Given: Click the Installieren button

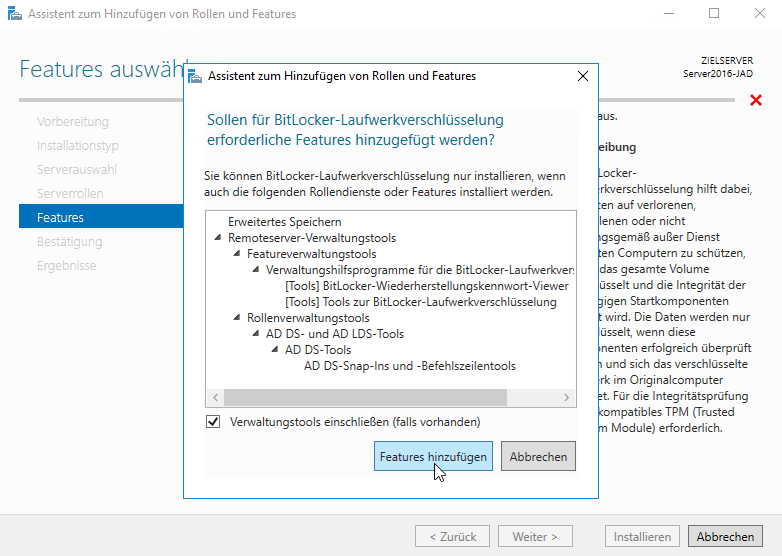Looking at the screenshot, I should click(642, 537).
